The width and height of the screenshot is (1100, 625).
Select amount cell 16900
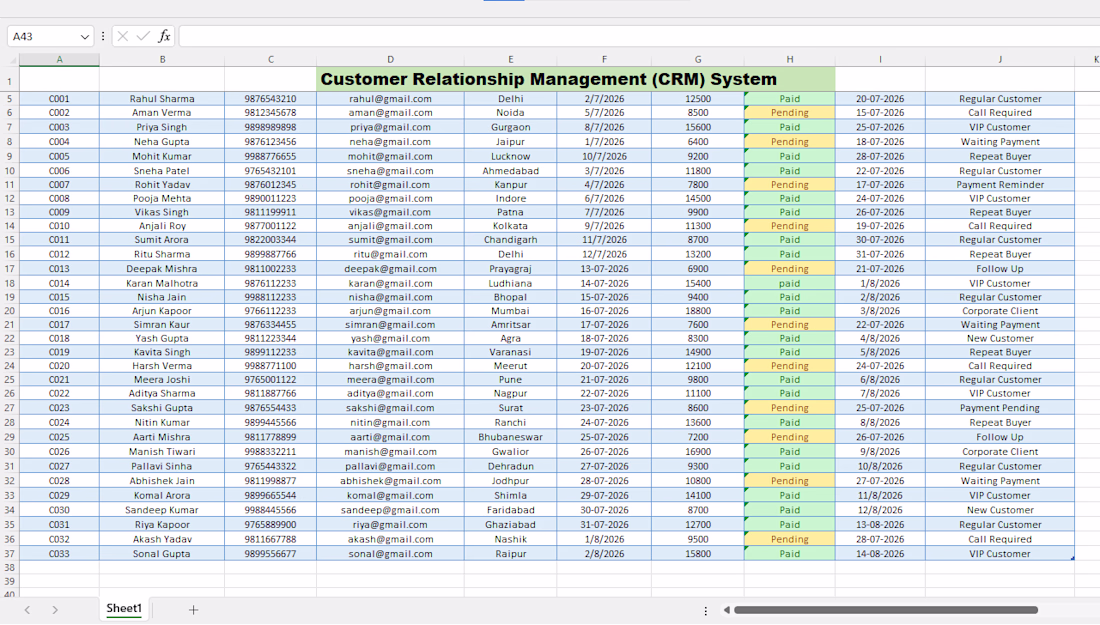[x=698, y=452]
